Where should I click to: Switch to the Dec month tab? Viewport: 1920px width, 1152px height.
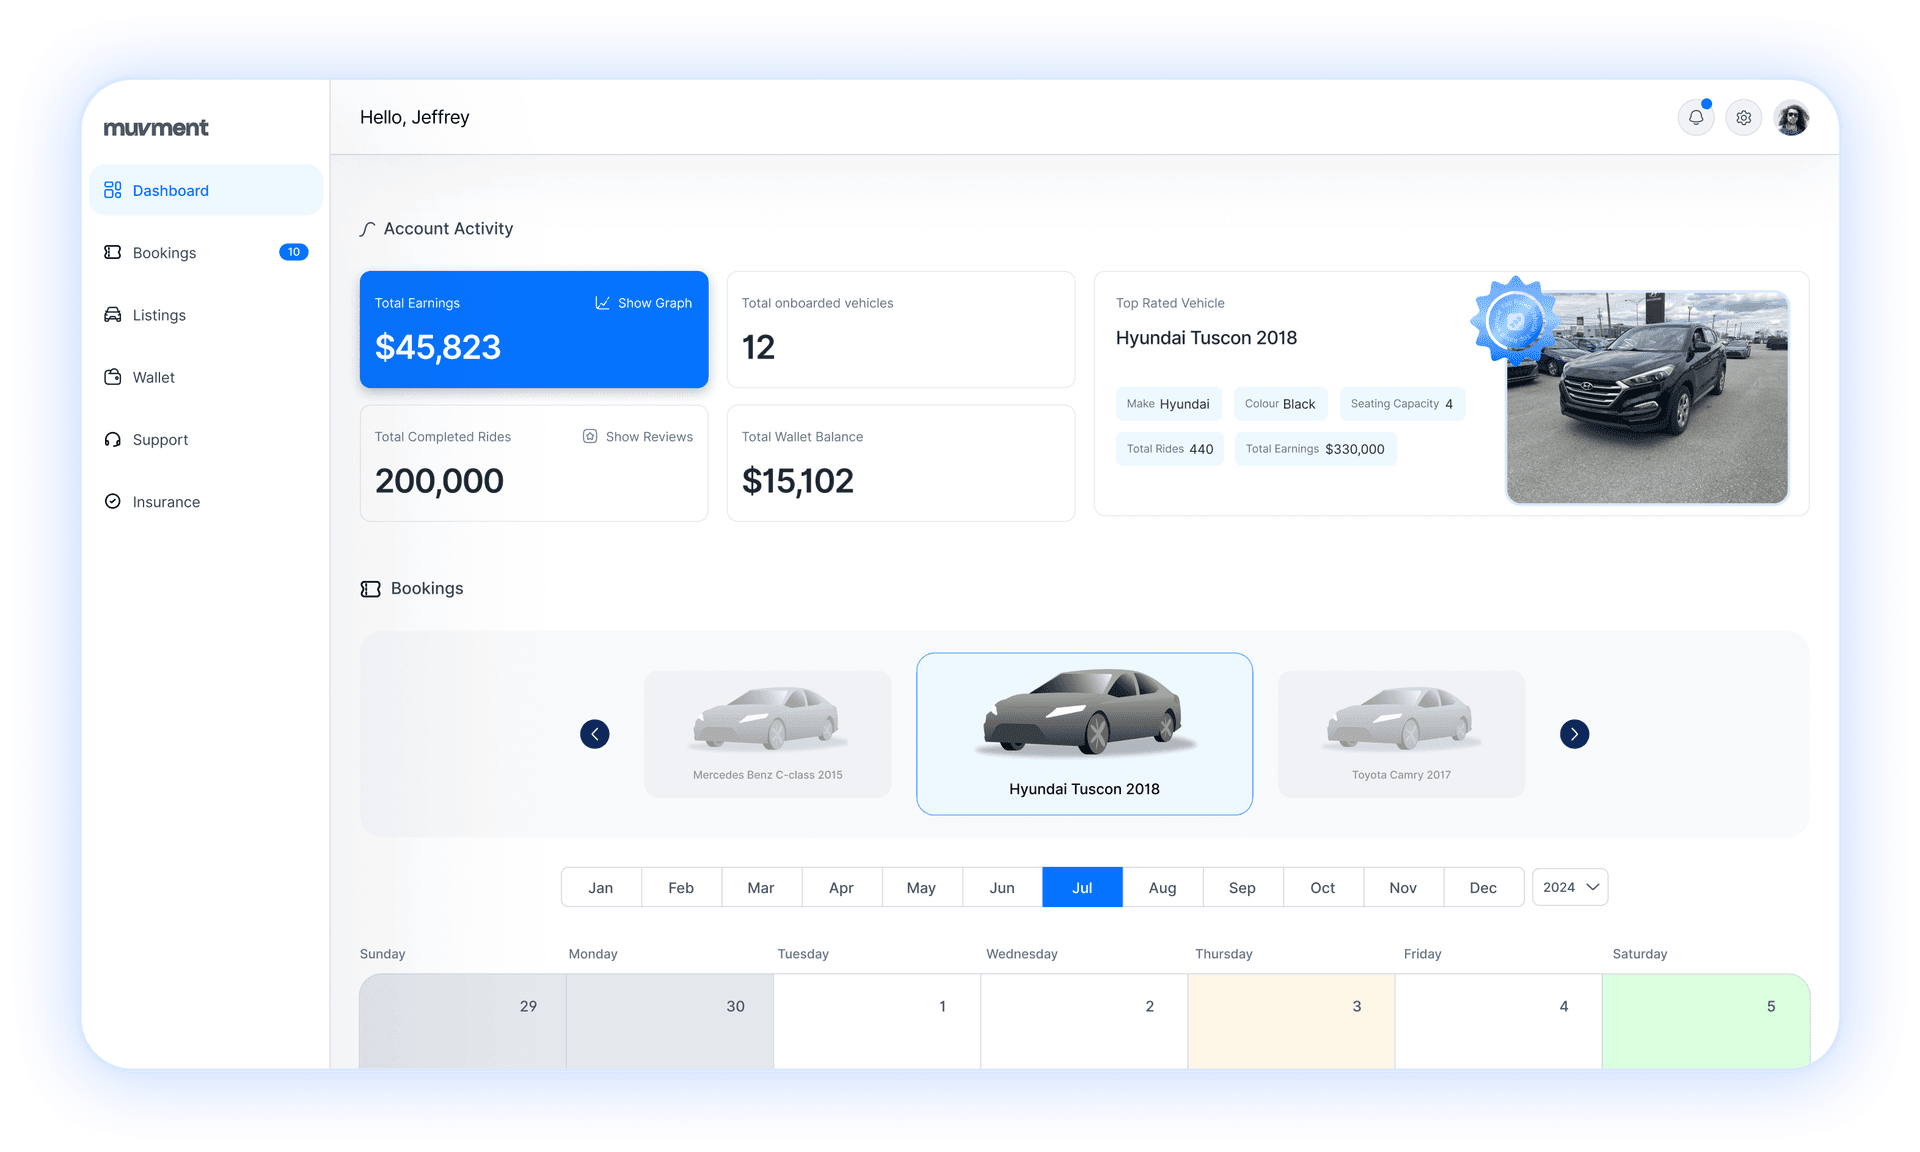click(1483, 887)
